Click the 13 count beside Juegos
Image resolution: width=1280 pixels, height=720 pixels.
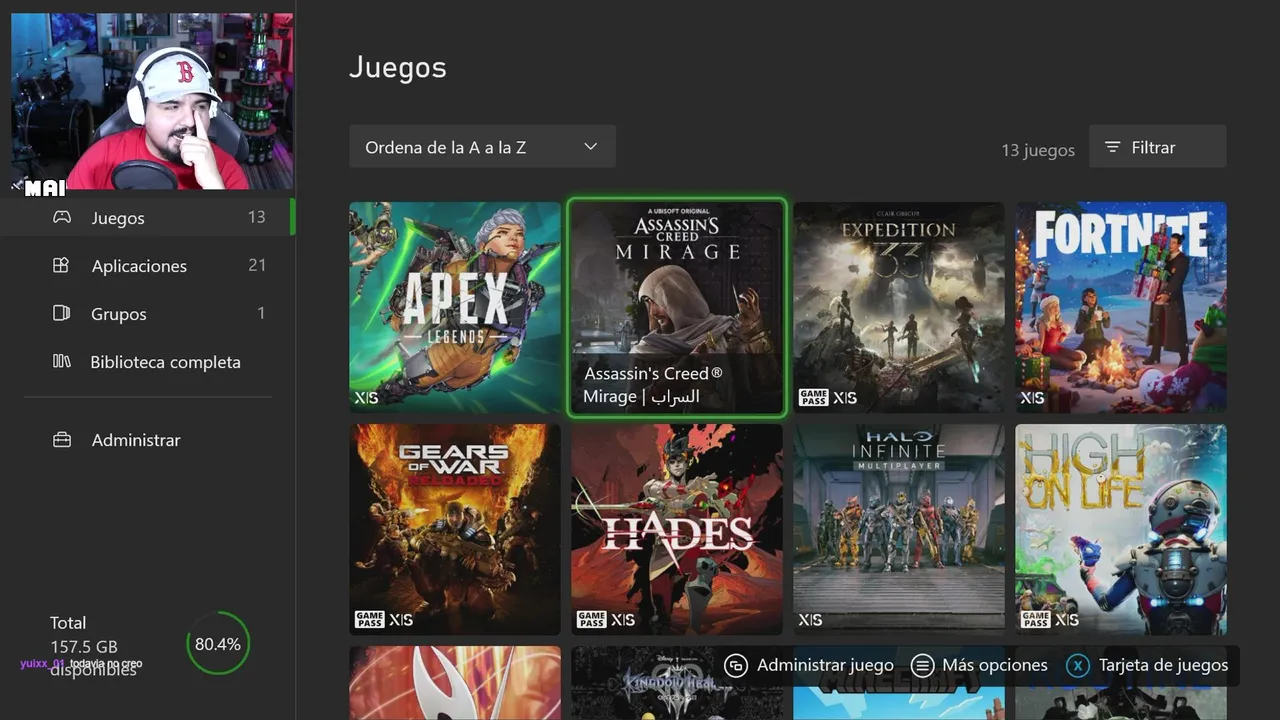pyautogui.click(x=257, y=217)
